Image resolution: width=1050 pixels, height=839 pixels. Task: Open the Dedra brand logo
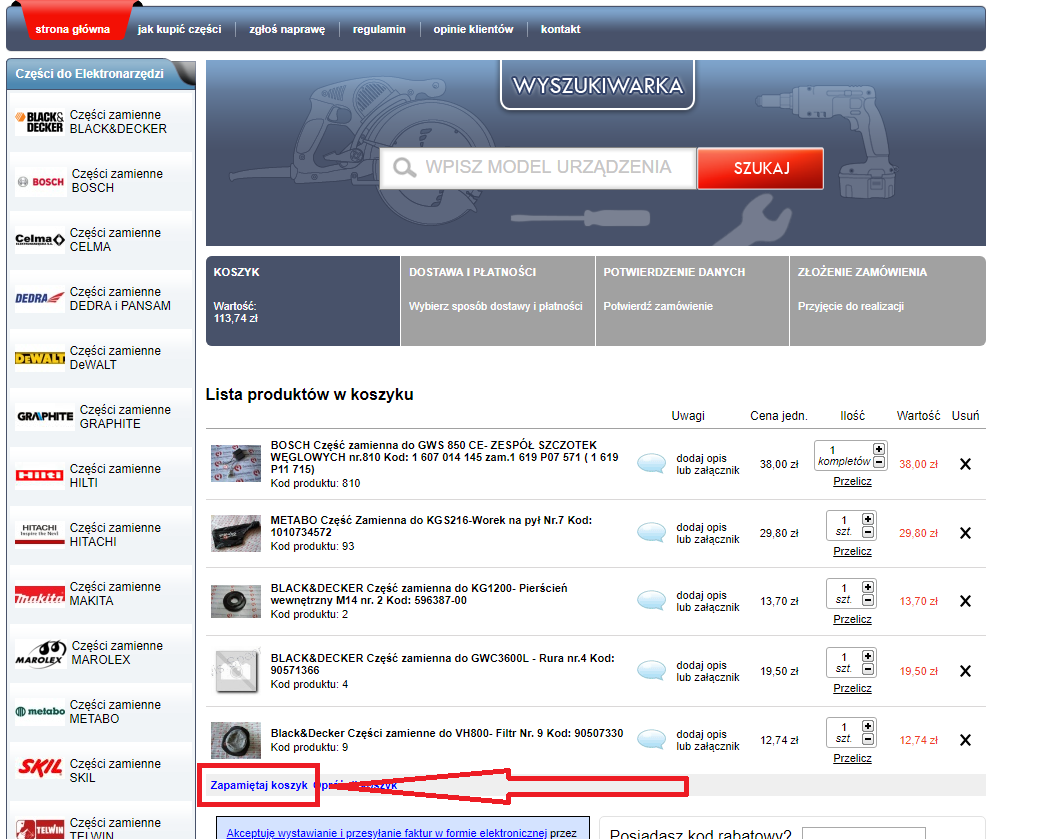click(40, 299)
